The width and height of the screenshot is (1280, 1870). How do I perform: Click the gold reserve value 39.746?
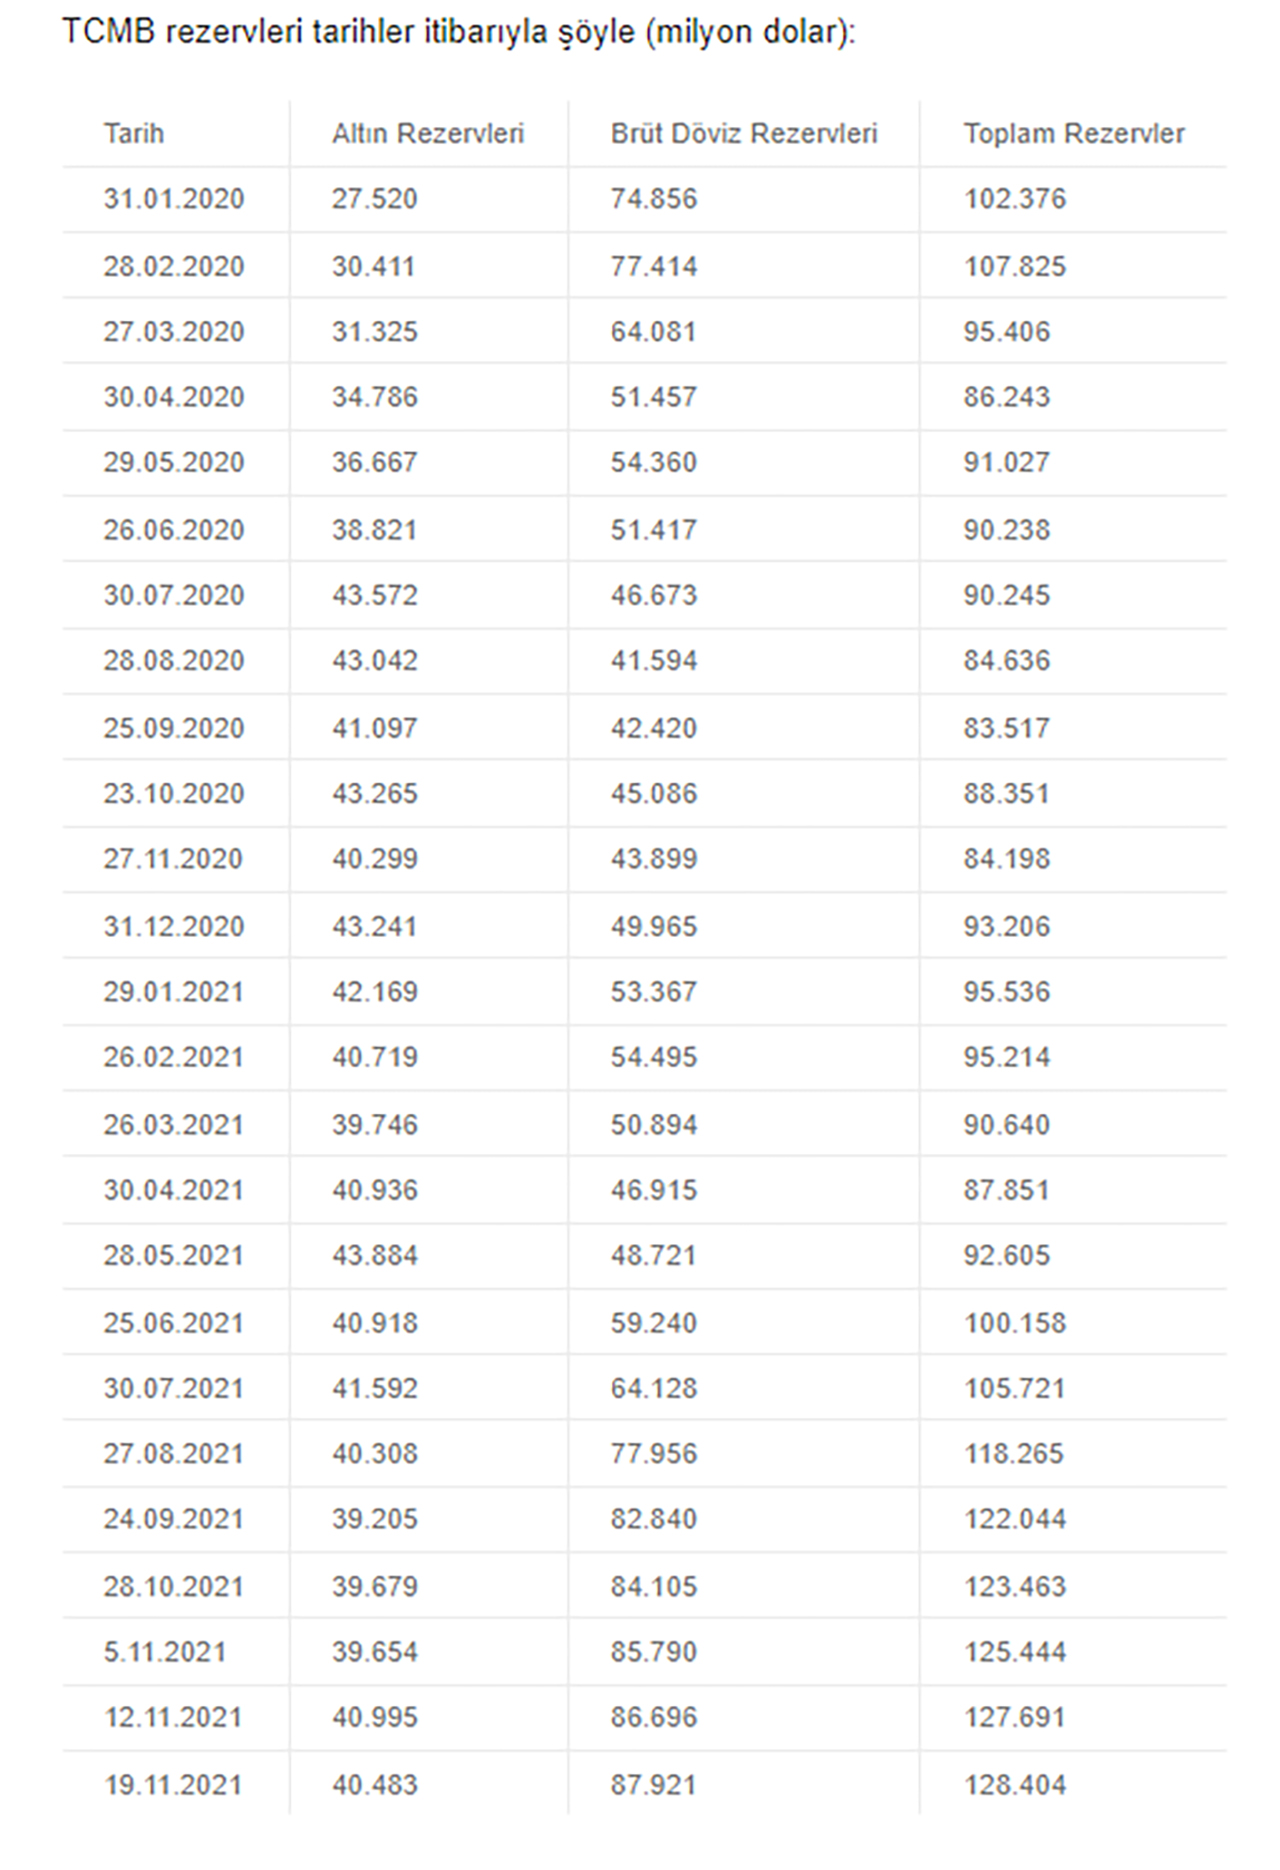[x=374, y=1124]
